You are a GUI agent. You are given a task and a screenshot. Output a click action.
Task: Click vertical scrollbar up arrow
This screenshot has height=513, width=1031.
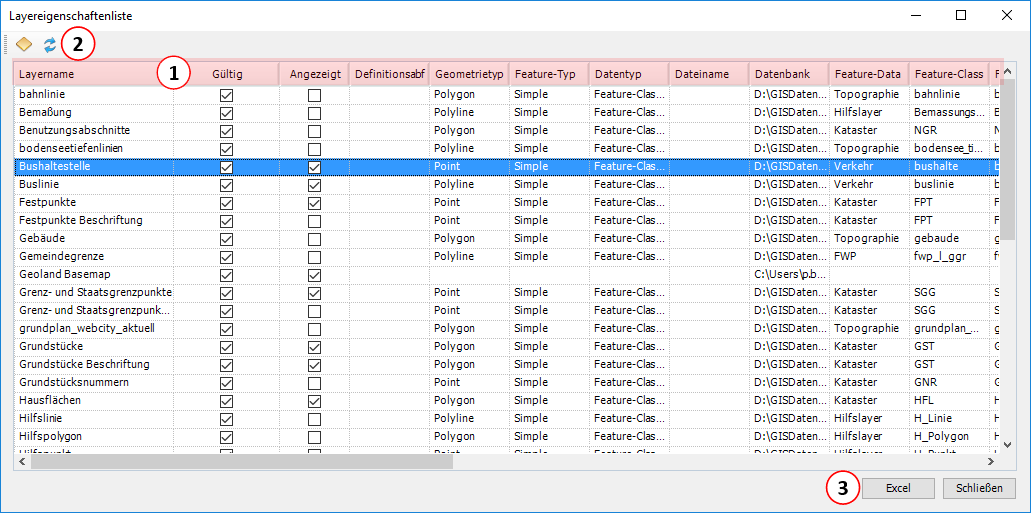[1008, 74]
